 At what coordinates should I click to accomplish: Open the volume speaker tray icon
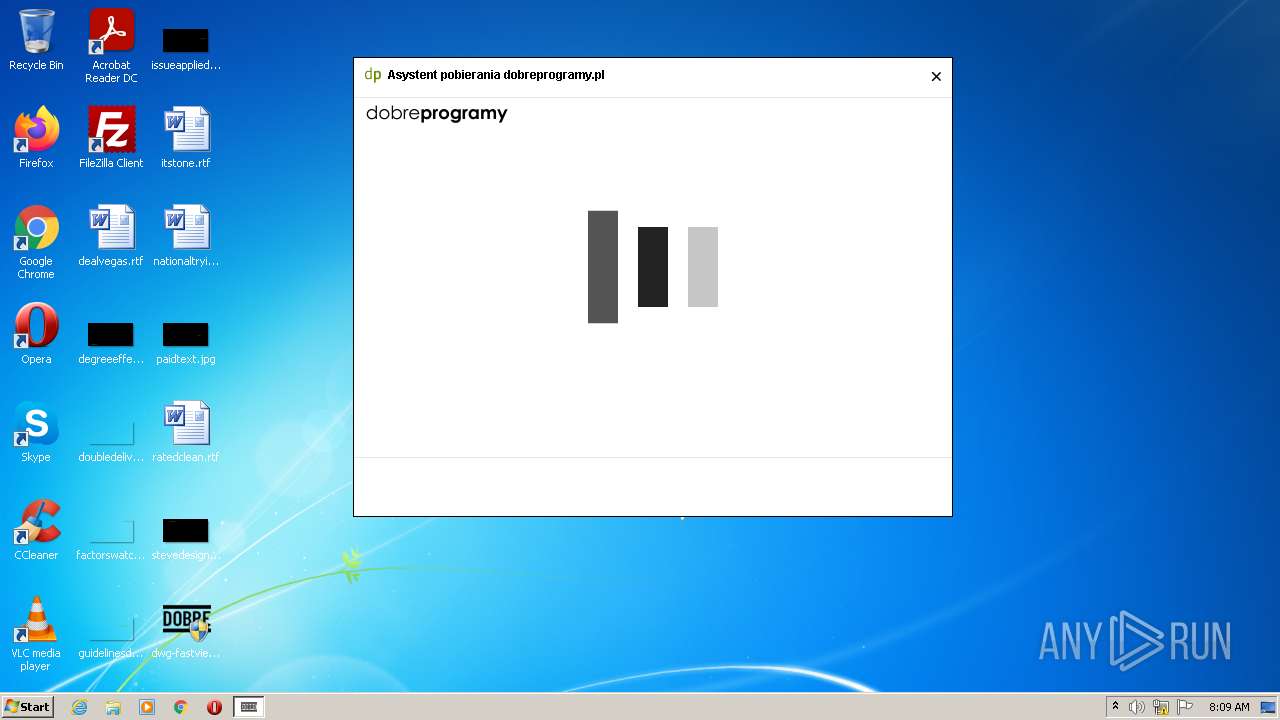[1137, 707]
